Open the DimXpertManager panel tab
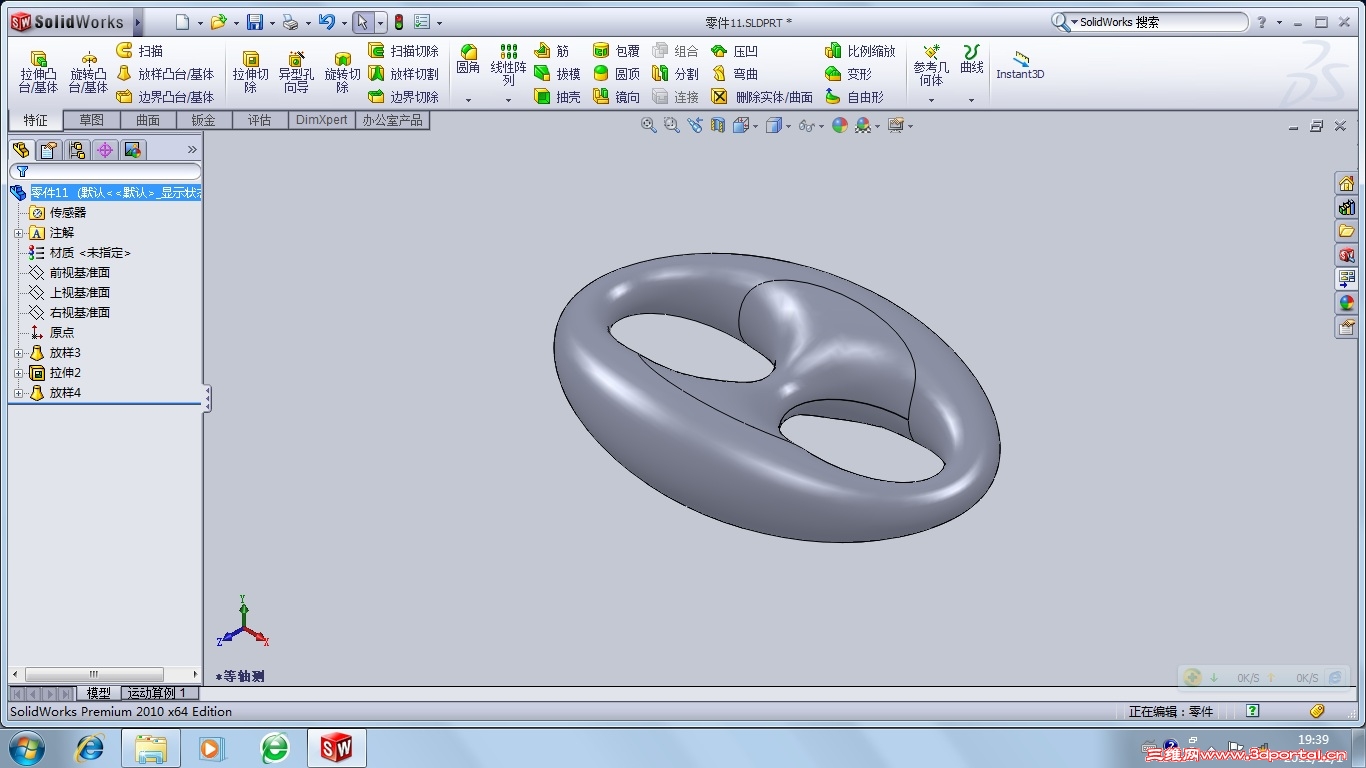The image size is (1366, 768). [105, 150]
